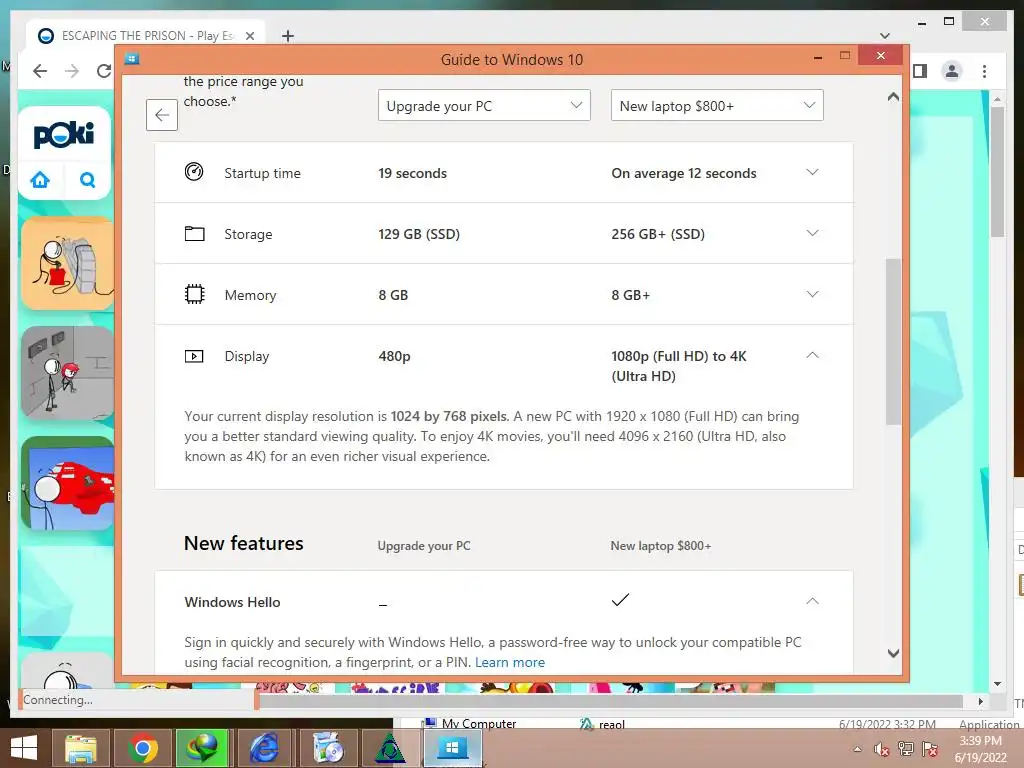Open the triangle recycle taskbar icon
Screen dimensions: 1024x768
click(x=390, y=748)
